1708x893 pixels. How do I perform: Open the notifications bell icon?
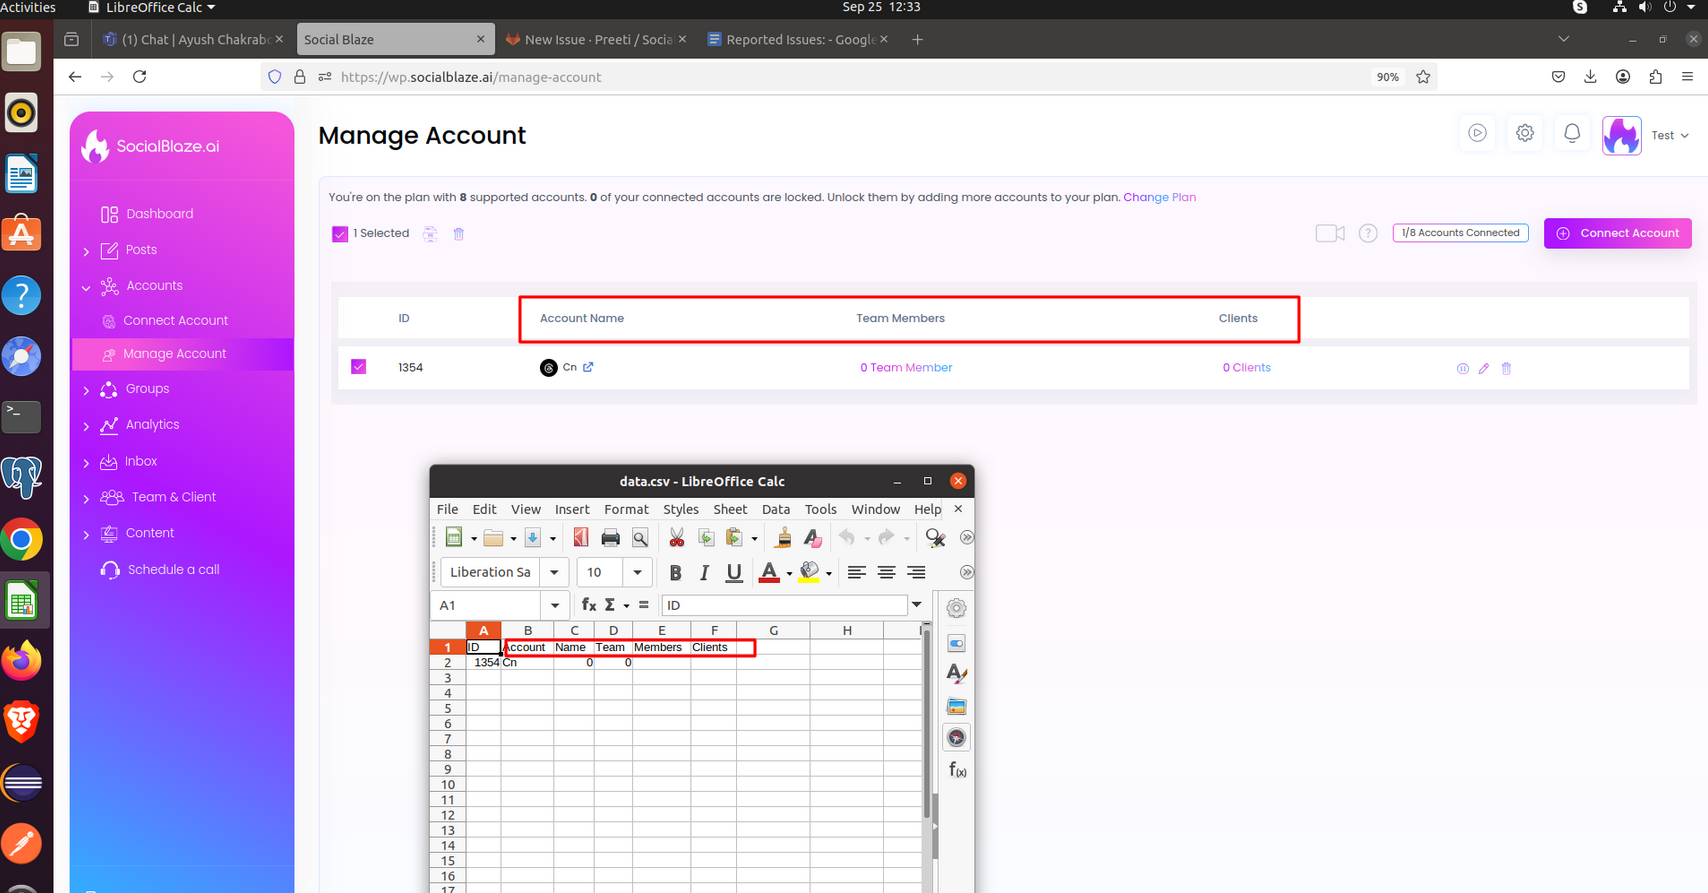pos(1572,134)
